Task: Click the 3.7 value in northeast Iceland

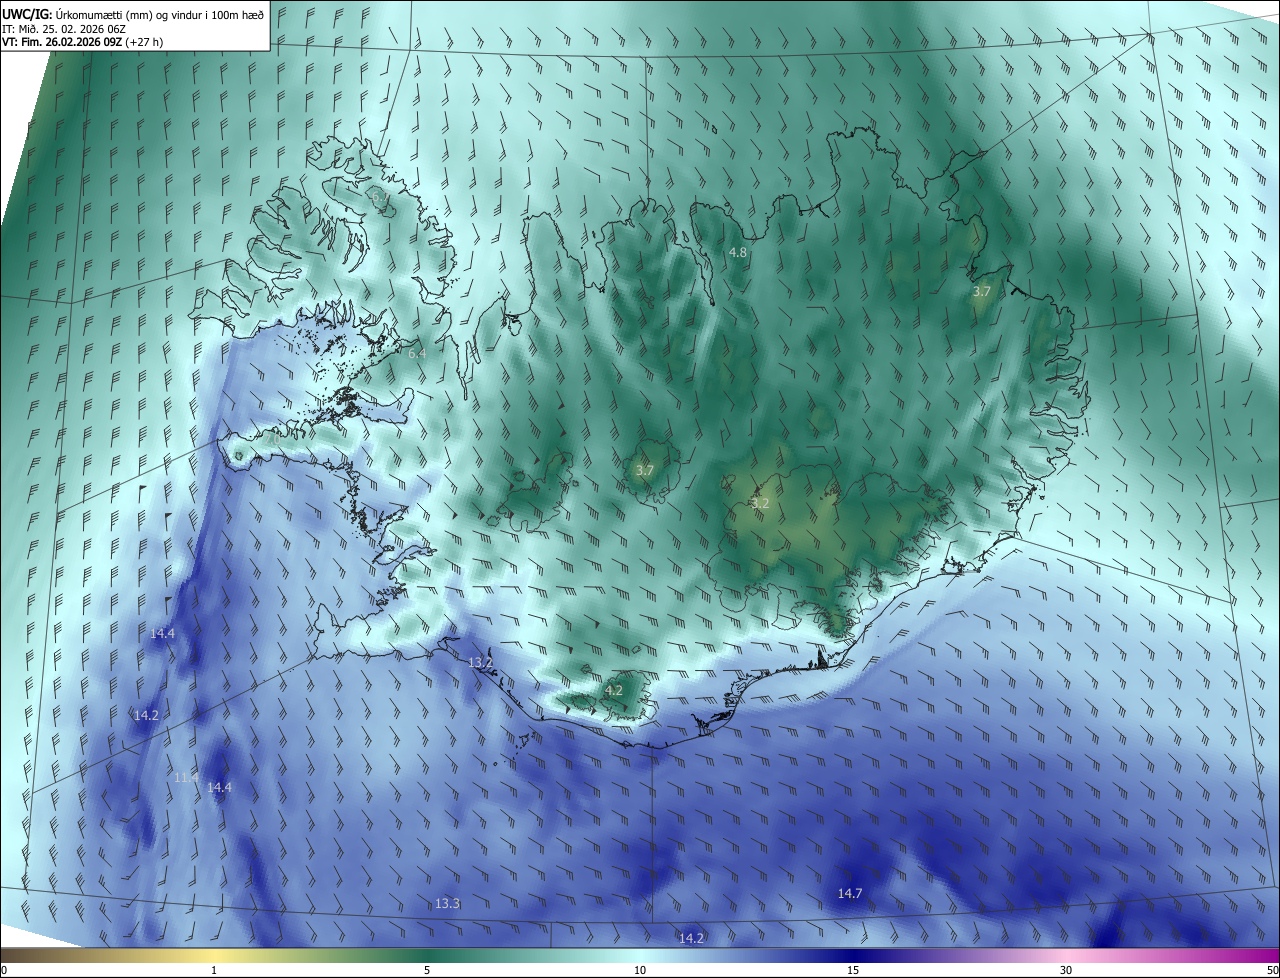Action: 982,291
